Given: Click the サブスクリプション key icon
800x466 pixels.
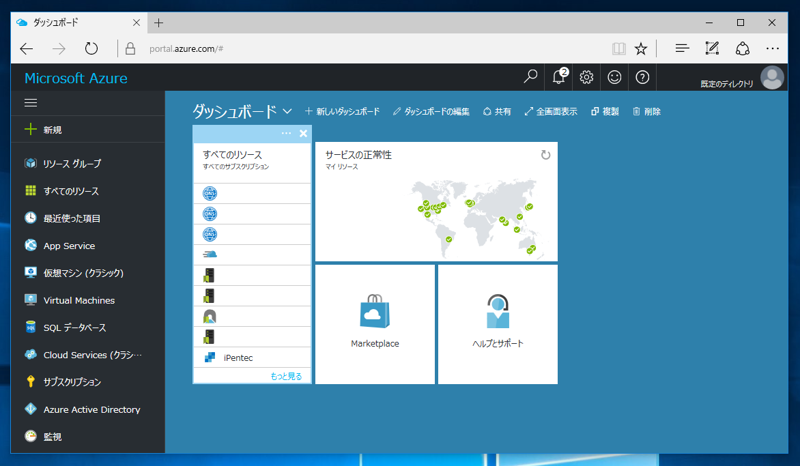Looking at the screenshot, I should [x=31, y=382].
